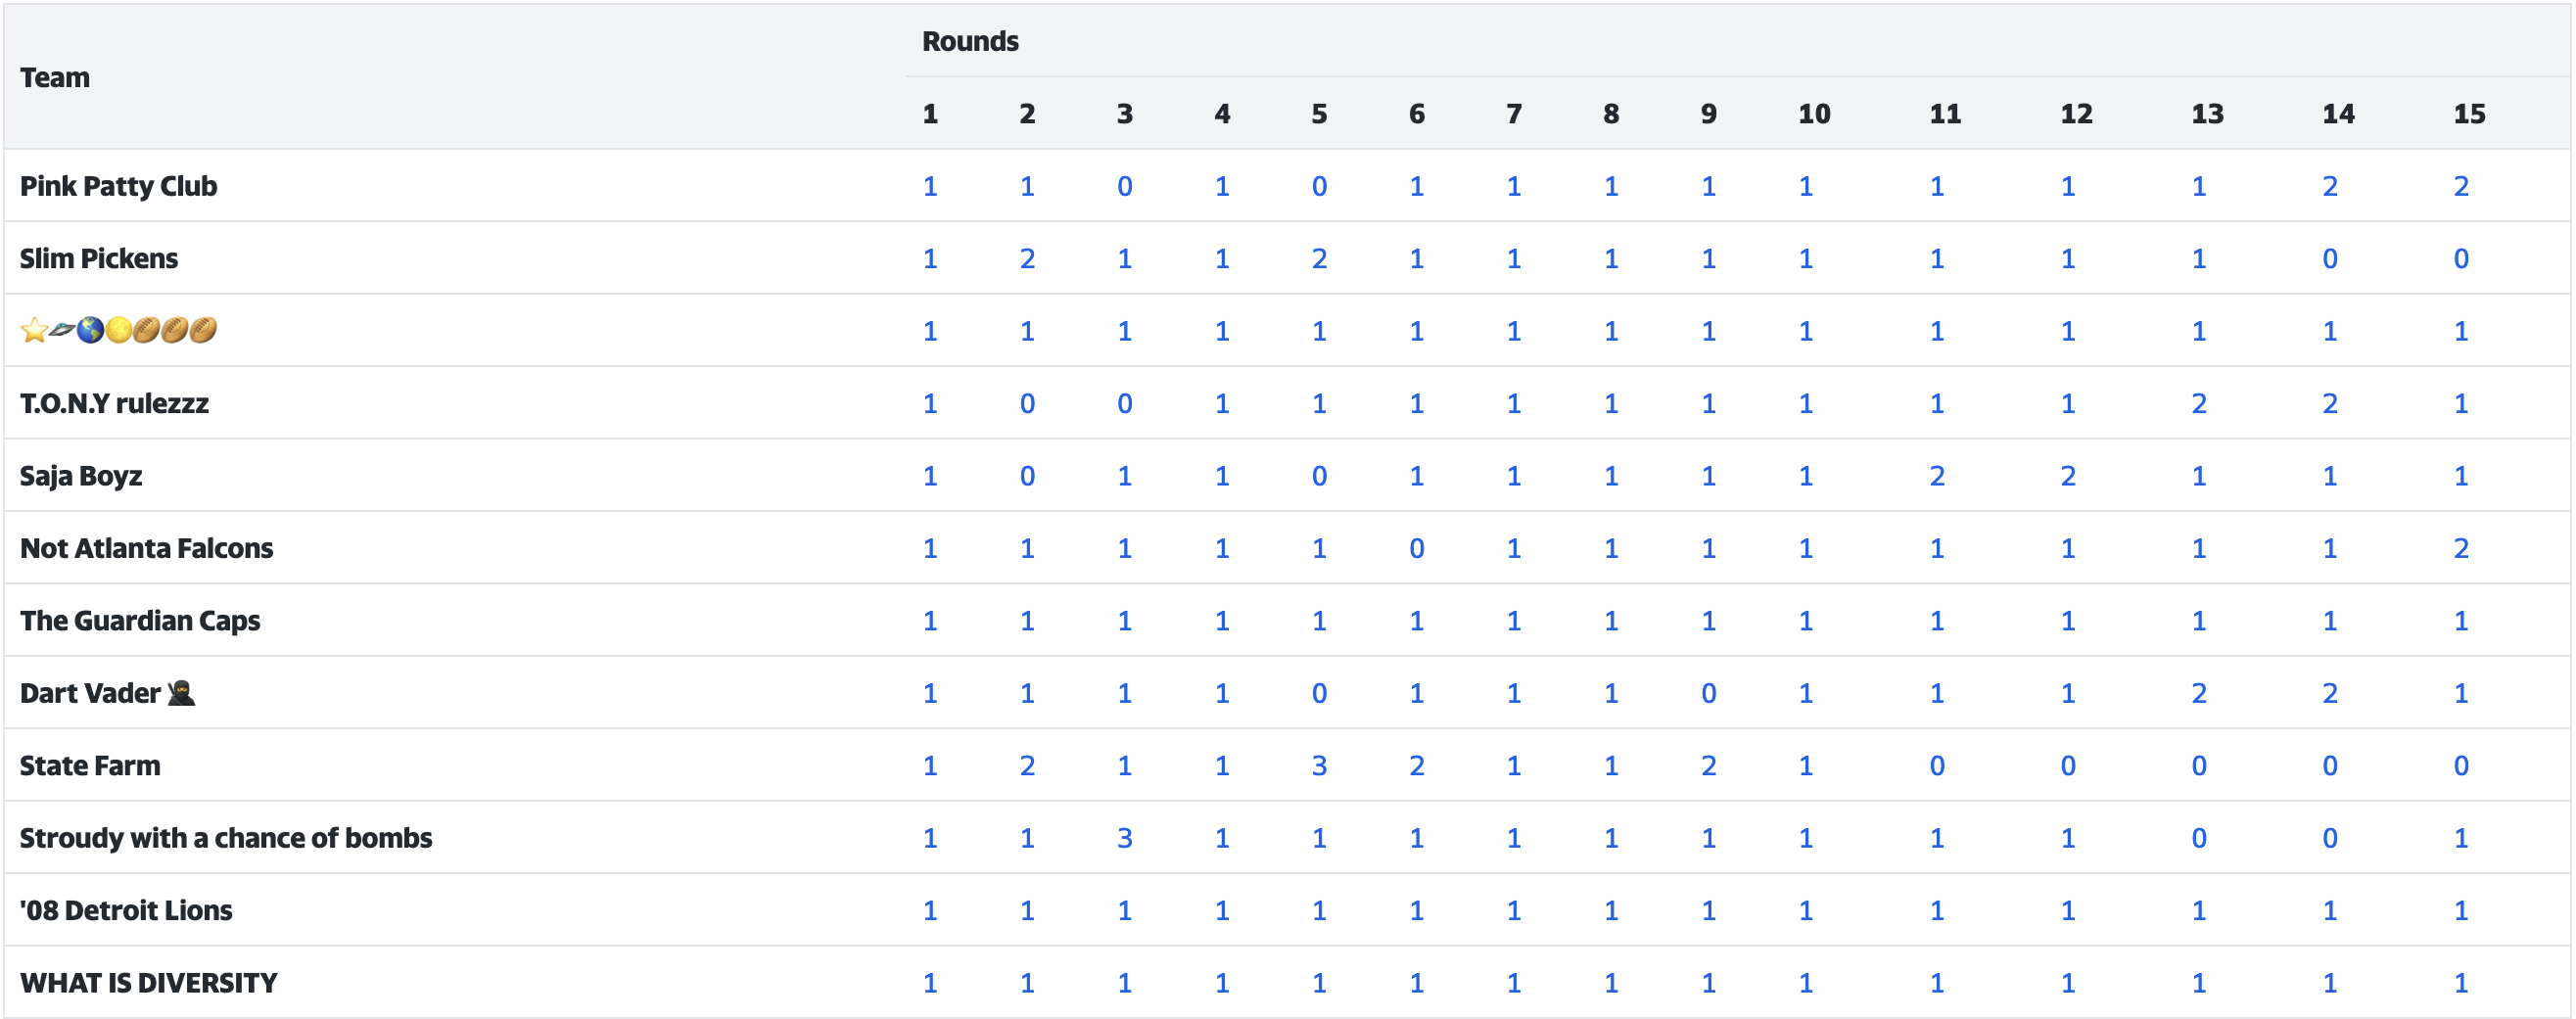2576x1019 pixels.
Task: Click Pink Patty Club round 3 zero
Action: point(1124,186)
